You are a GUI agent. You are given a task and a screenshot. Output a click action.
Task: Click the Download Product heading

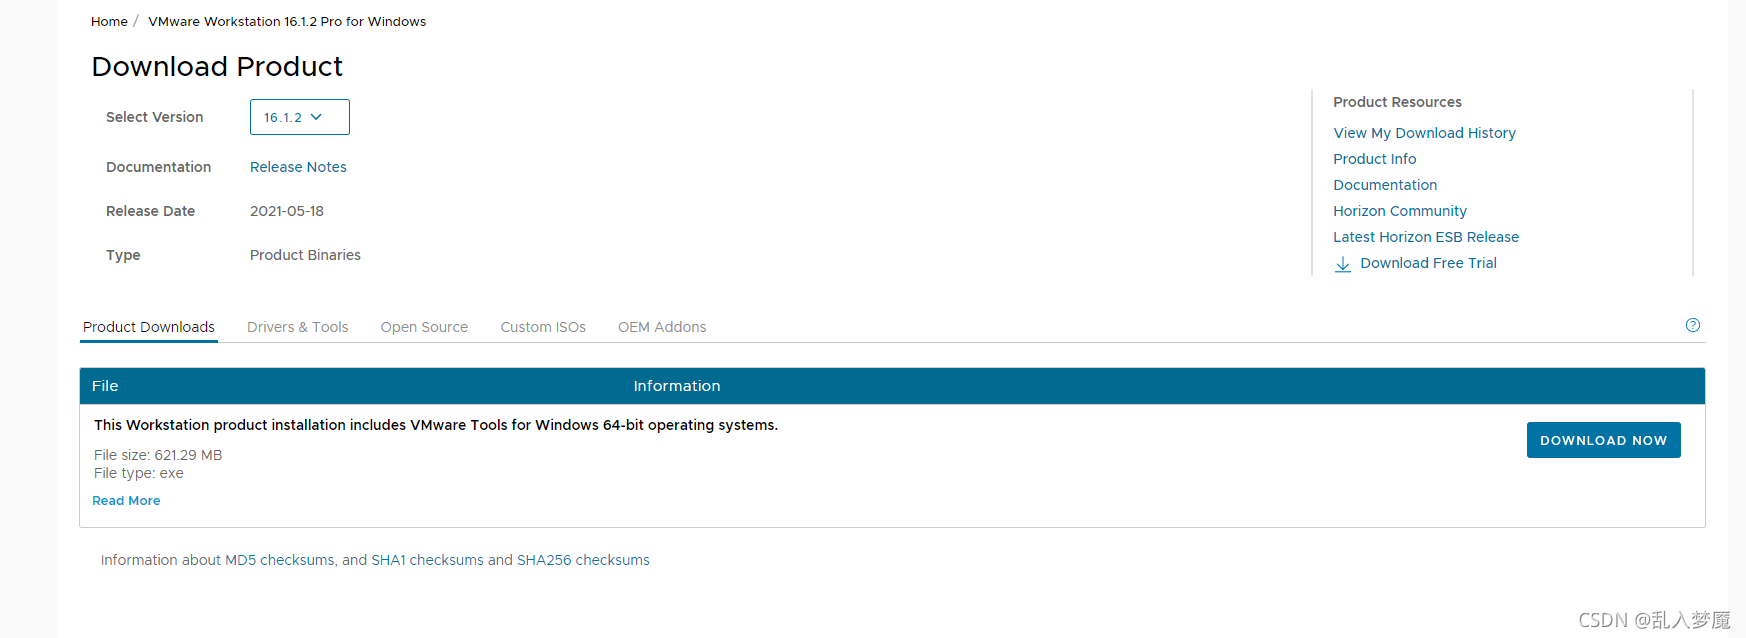click(217, 66)
